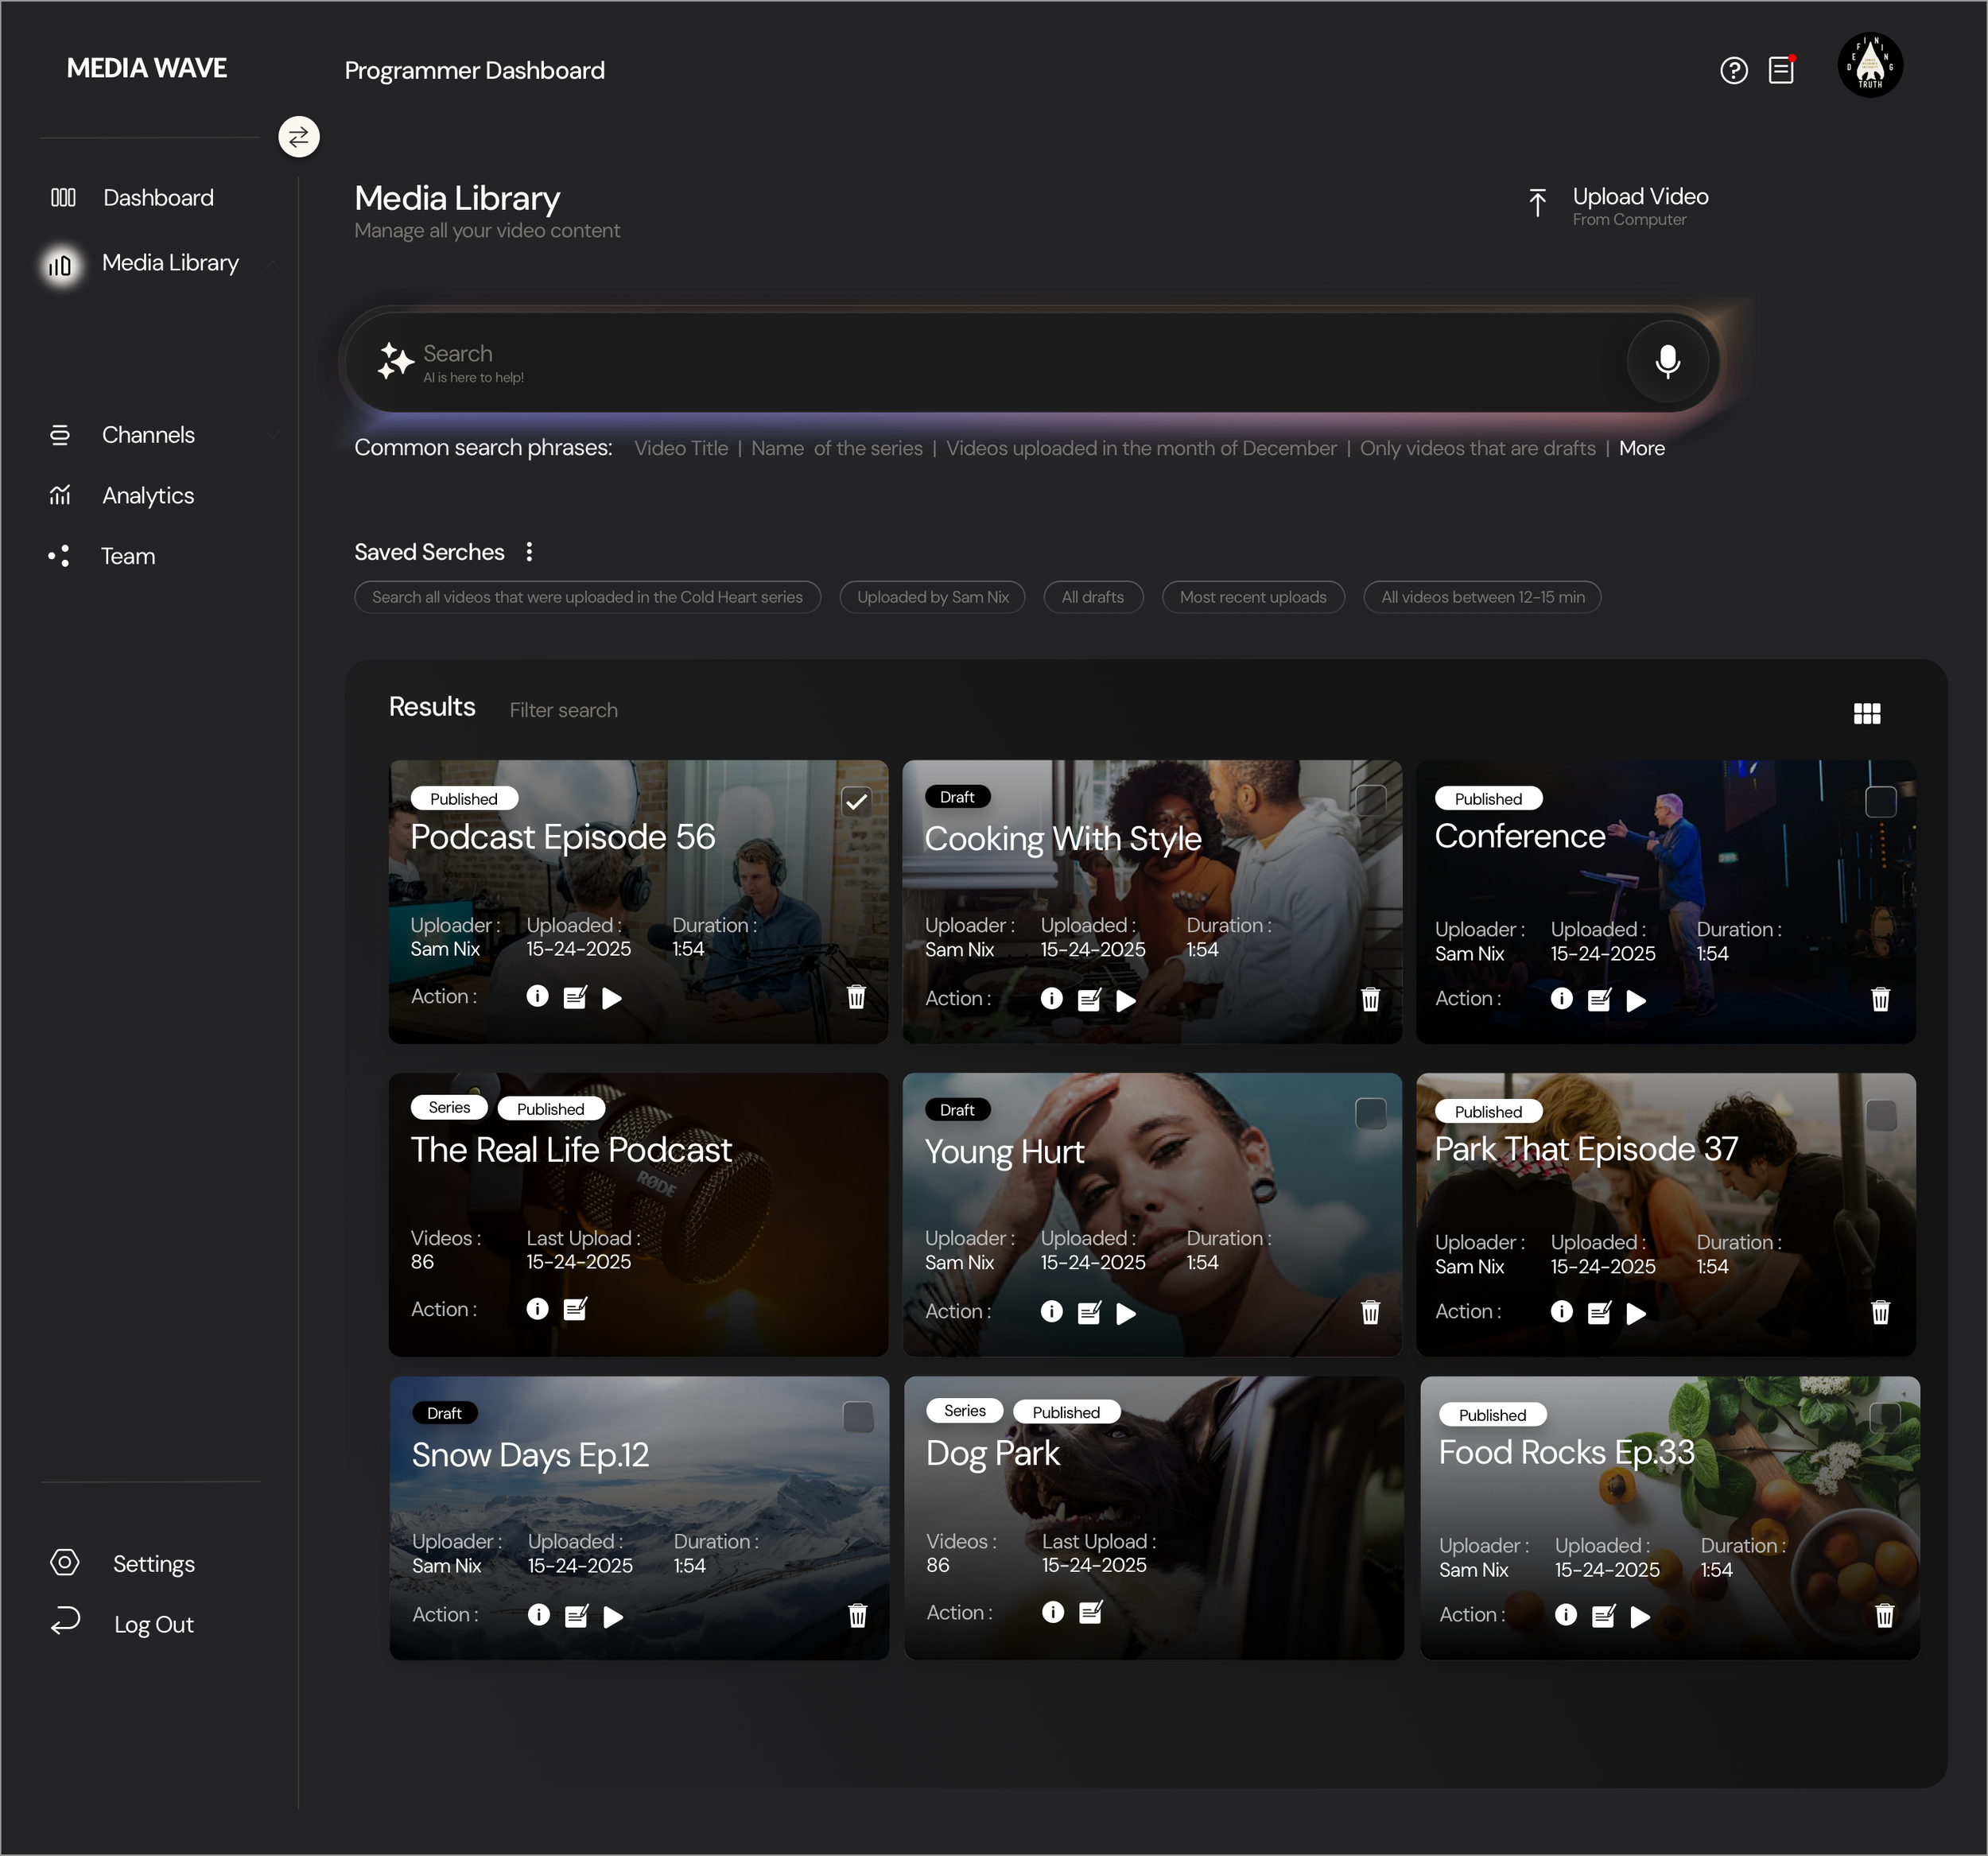
Task: Go to Dashboard in sidebar
Action: (132, 197)
